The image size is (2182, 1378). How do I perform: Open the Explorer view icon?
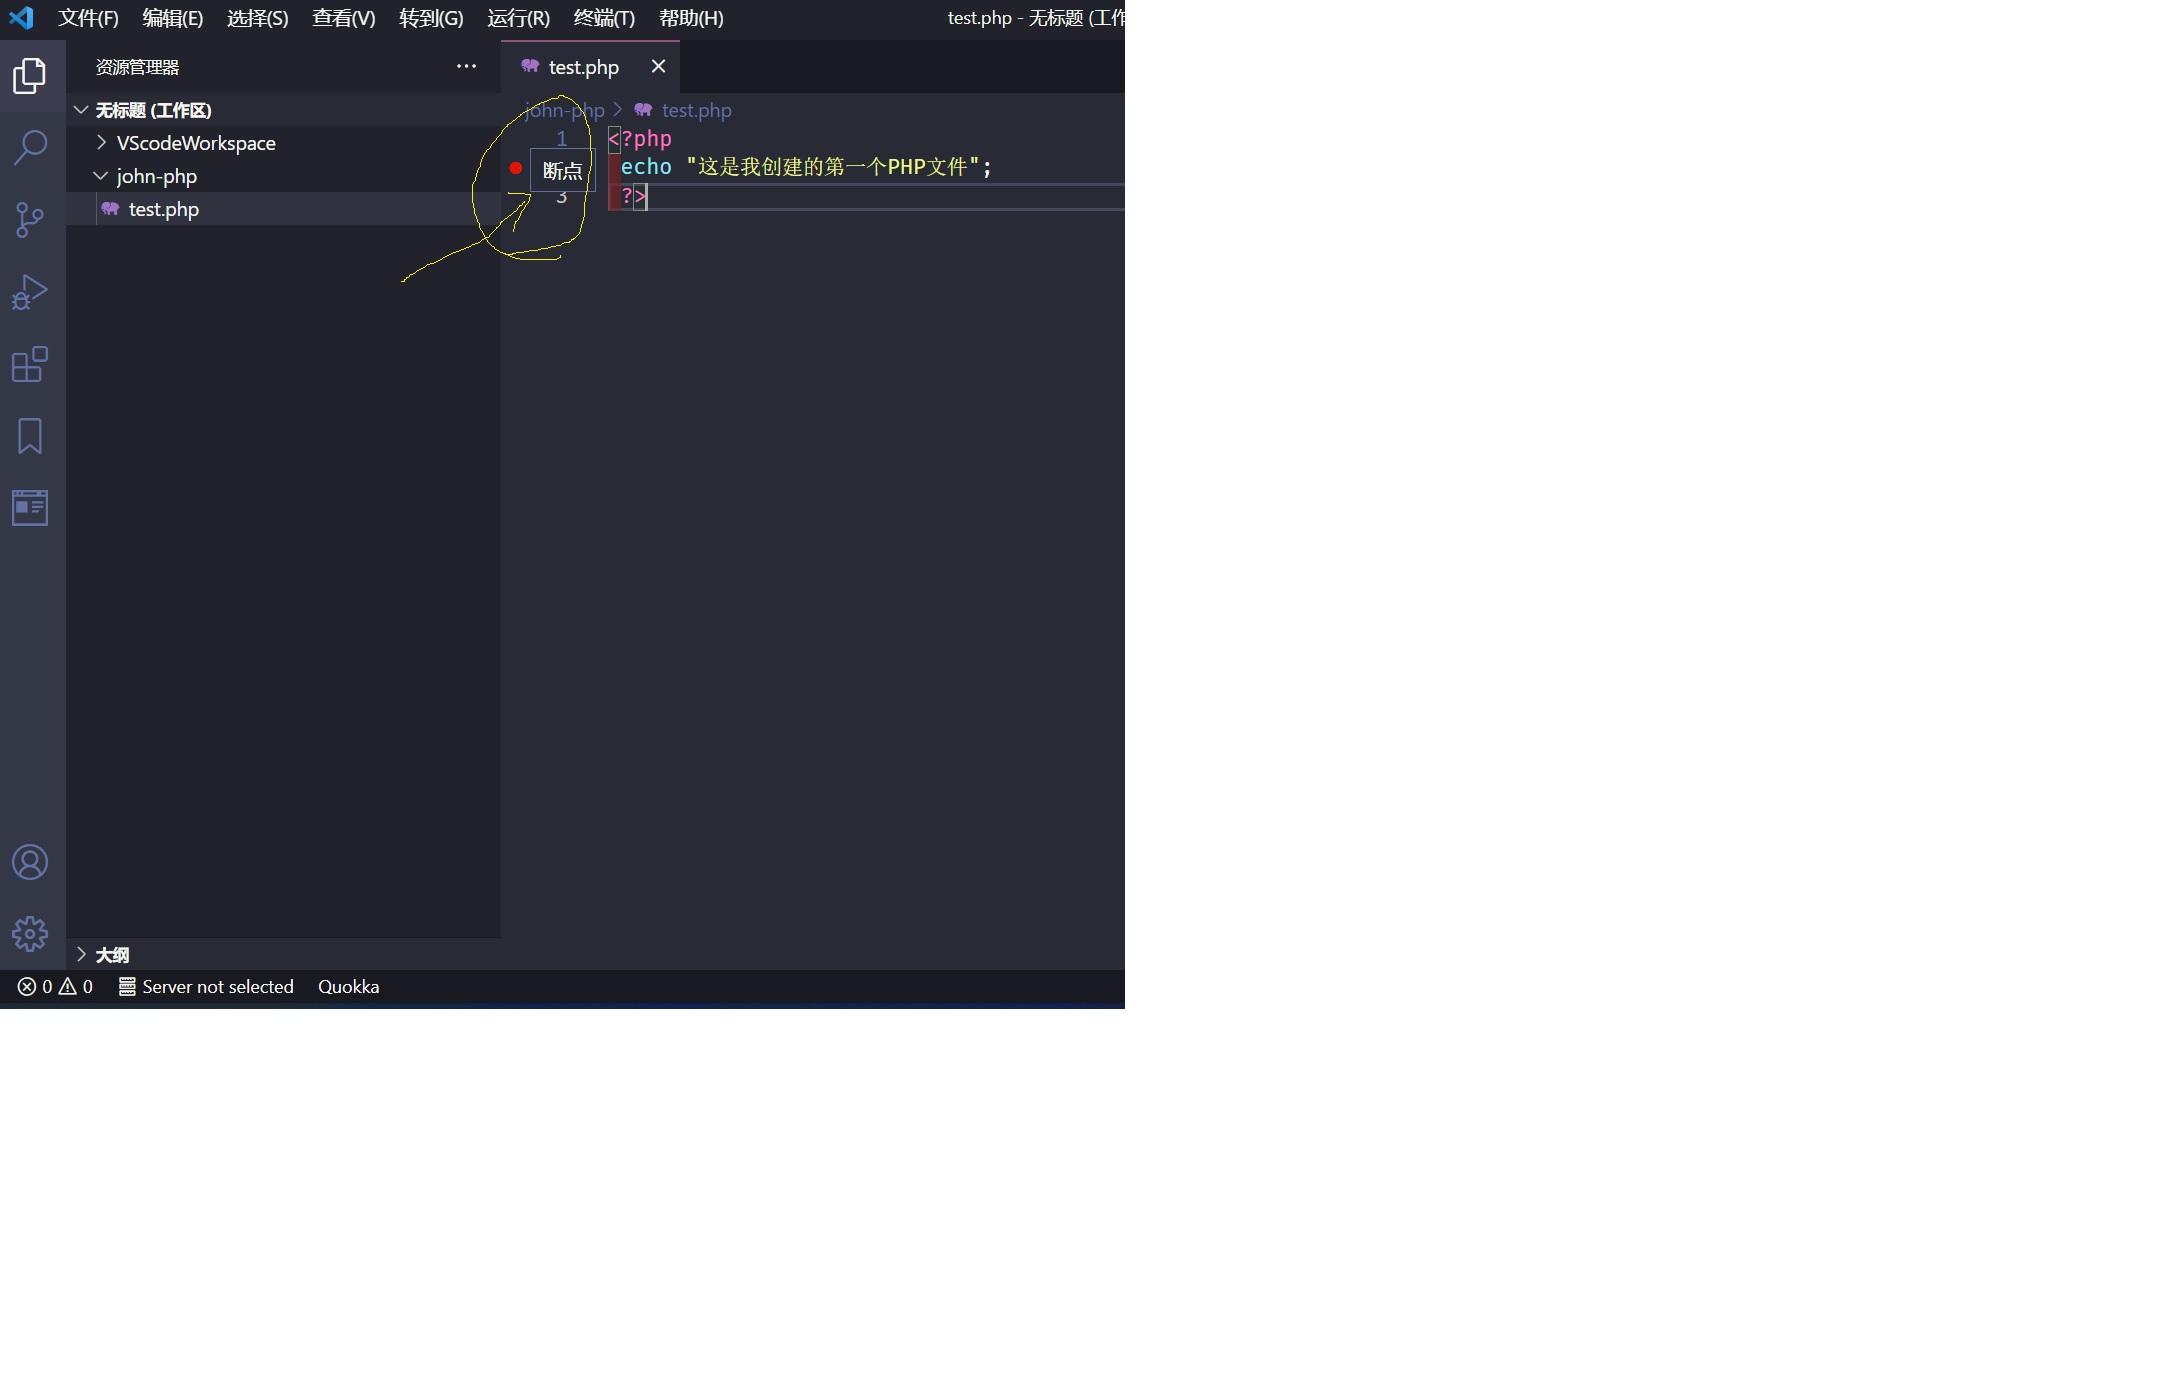click(30, 75)
